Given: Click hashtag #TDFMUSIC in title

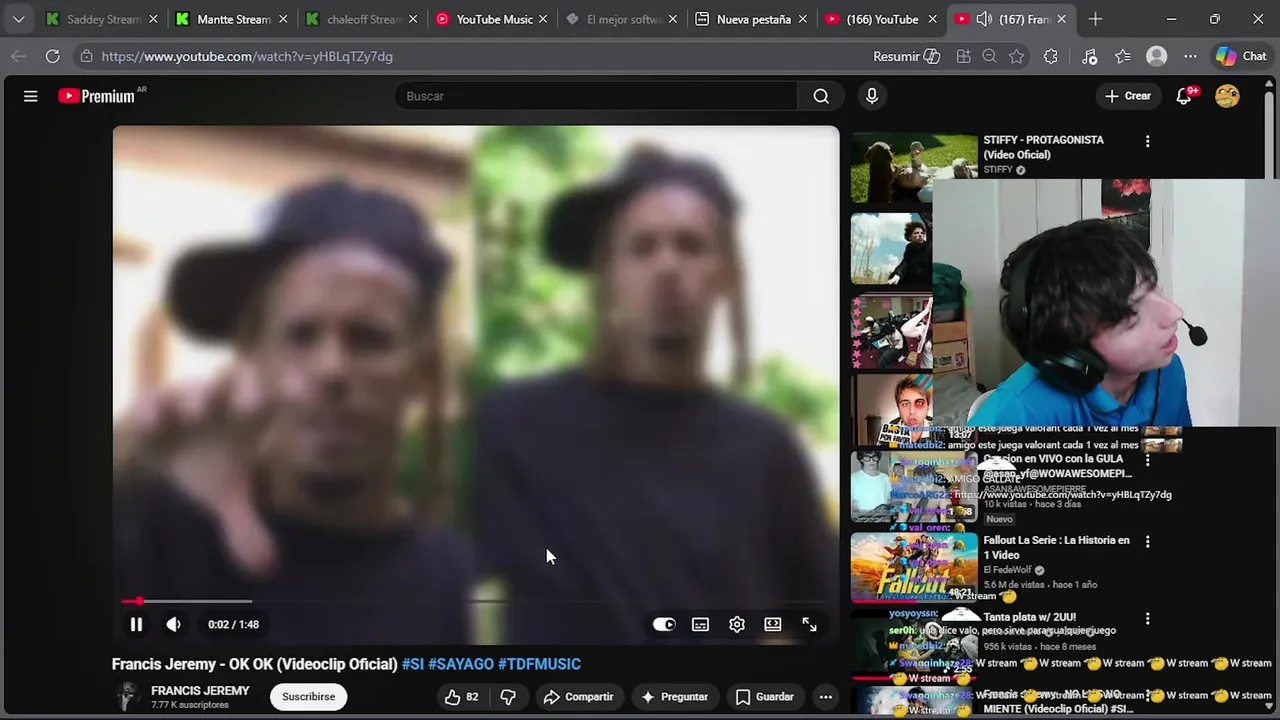Looking at the screenshot, I should pos(539,664).
